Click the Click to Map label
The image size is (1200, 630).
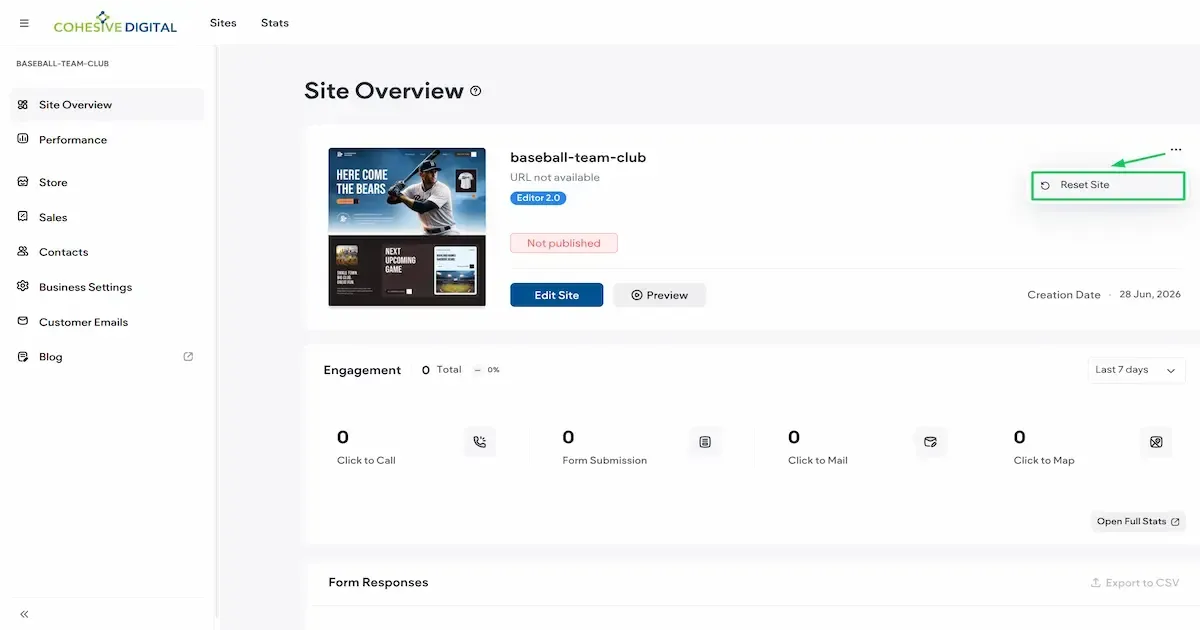click(x=1044, y=461)
